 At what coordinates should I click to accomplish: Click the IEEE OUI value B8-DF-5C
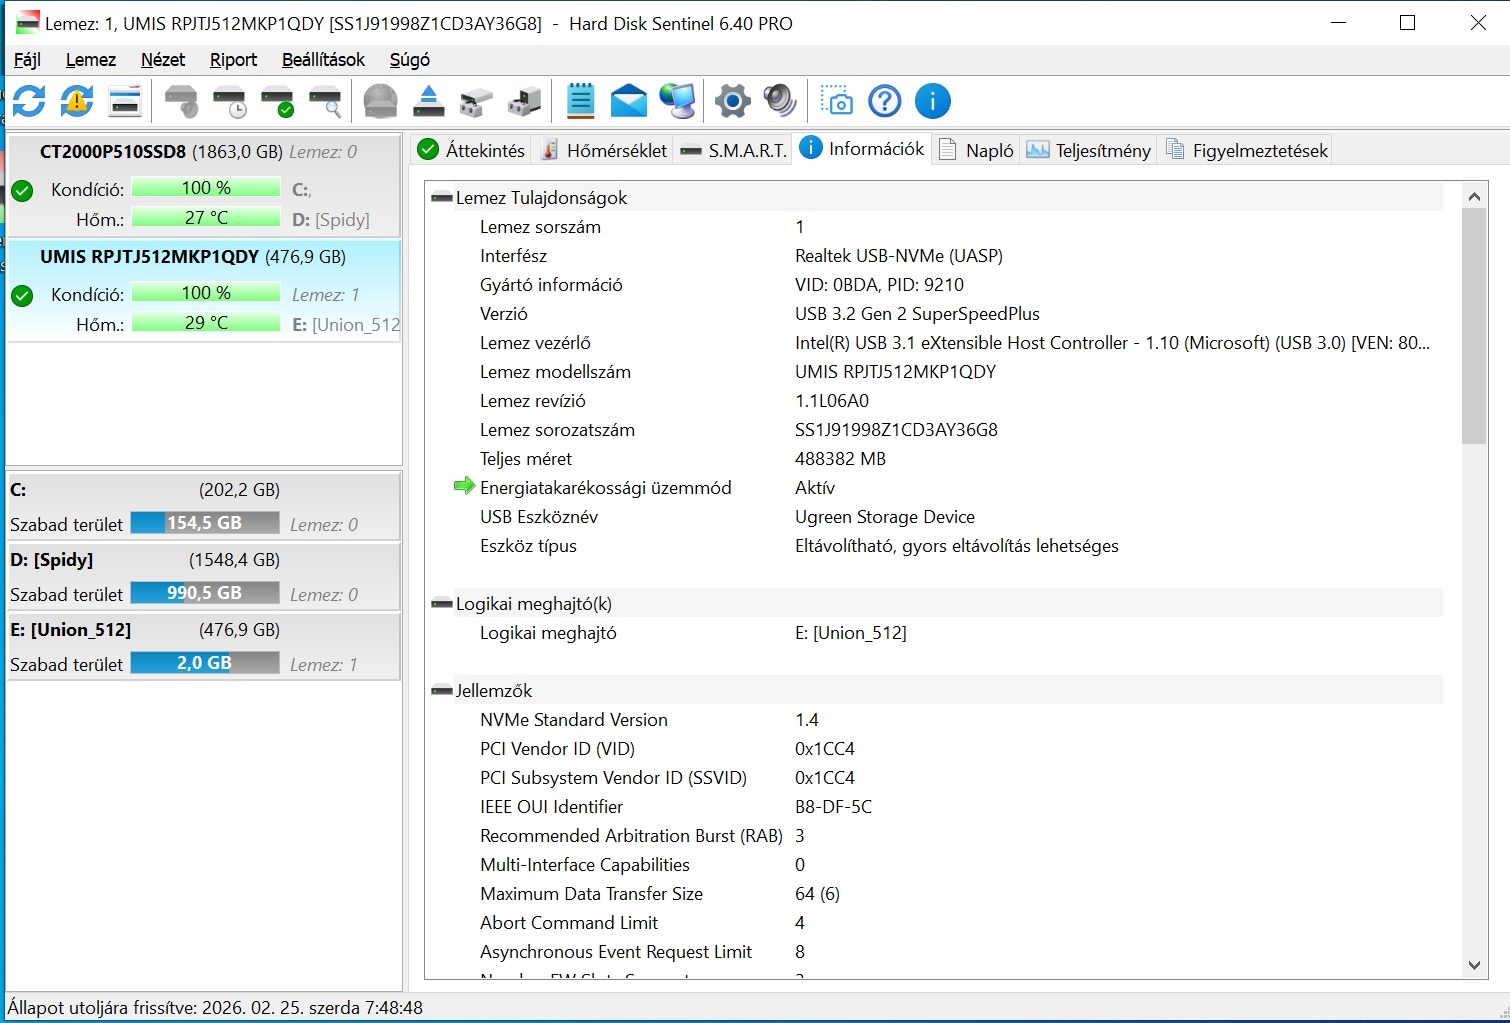point(833,807)
